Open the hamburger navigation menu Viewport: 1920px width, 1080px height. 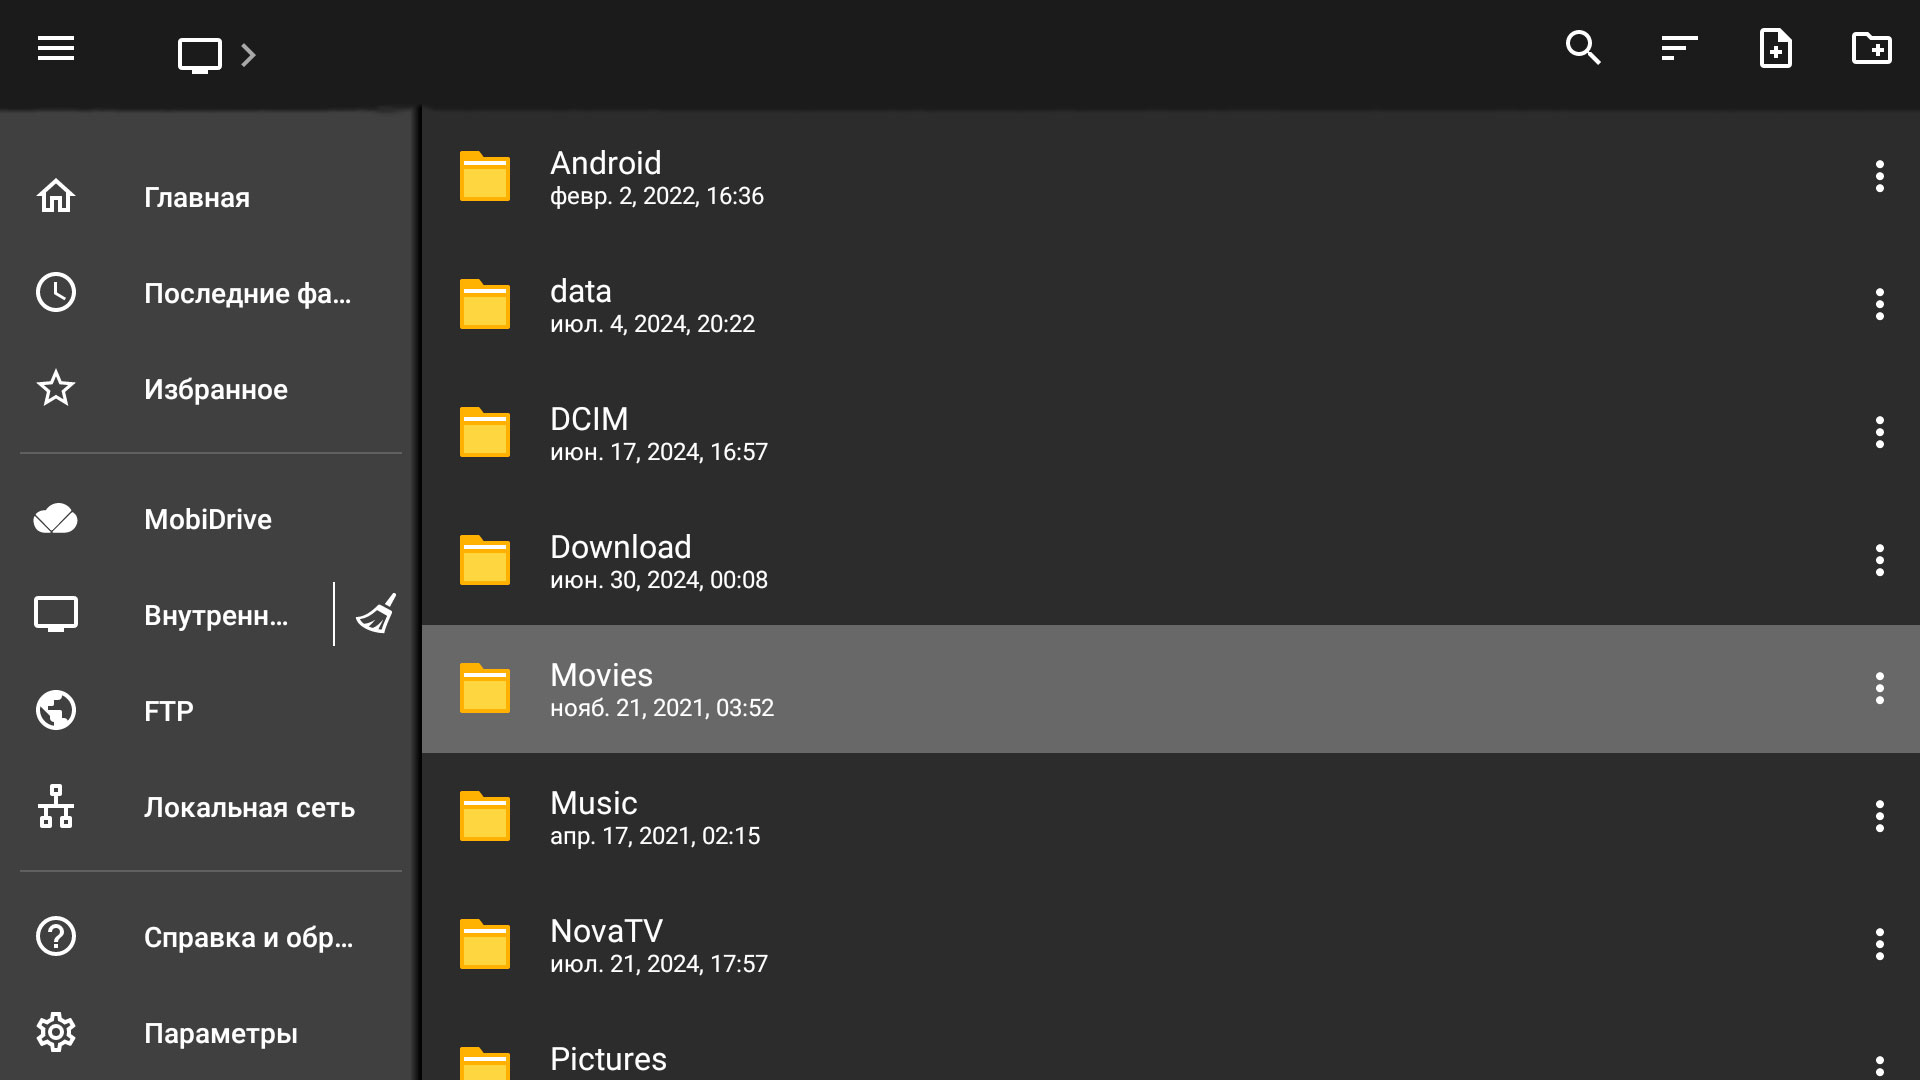click(x=56, y=48)
